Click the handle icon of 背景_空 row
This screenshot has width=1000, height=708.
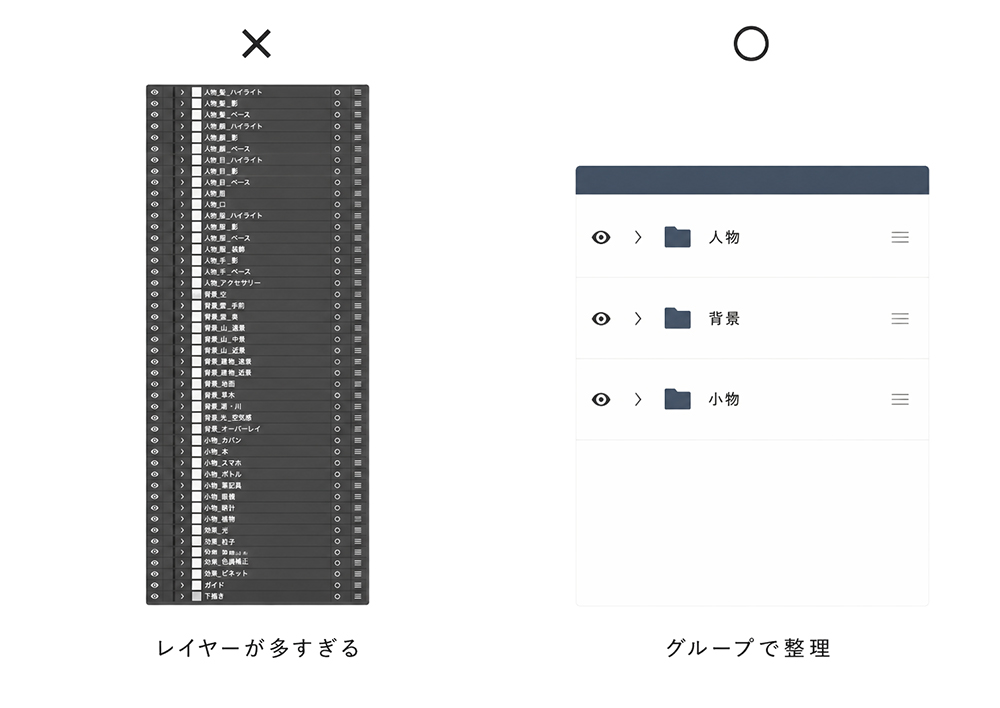(358, 294)
